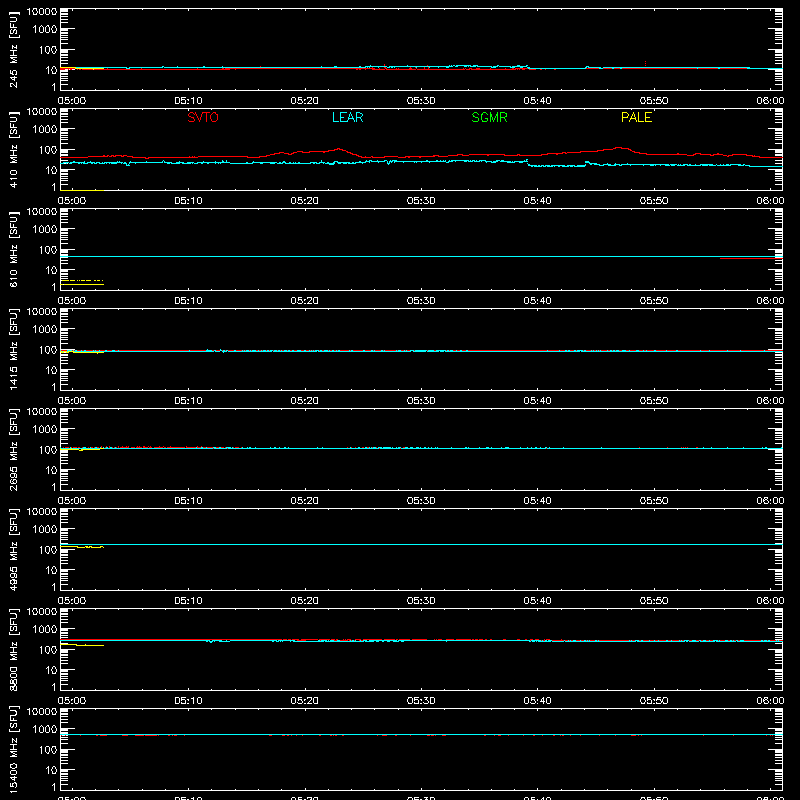Viewport: 800px width, 800px height.
Task: Click the 10000 y-axis value of 245 MHz panel
Action: point(42,12)
